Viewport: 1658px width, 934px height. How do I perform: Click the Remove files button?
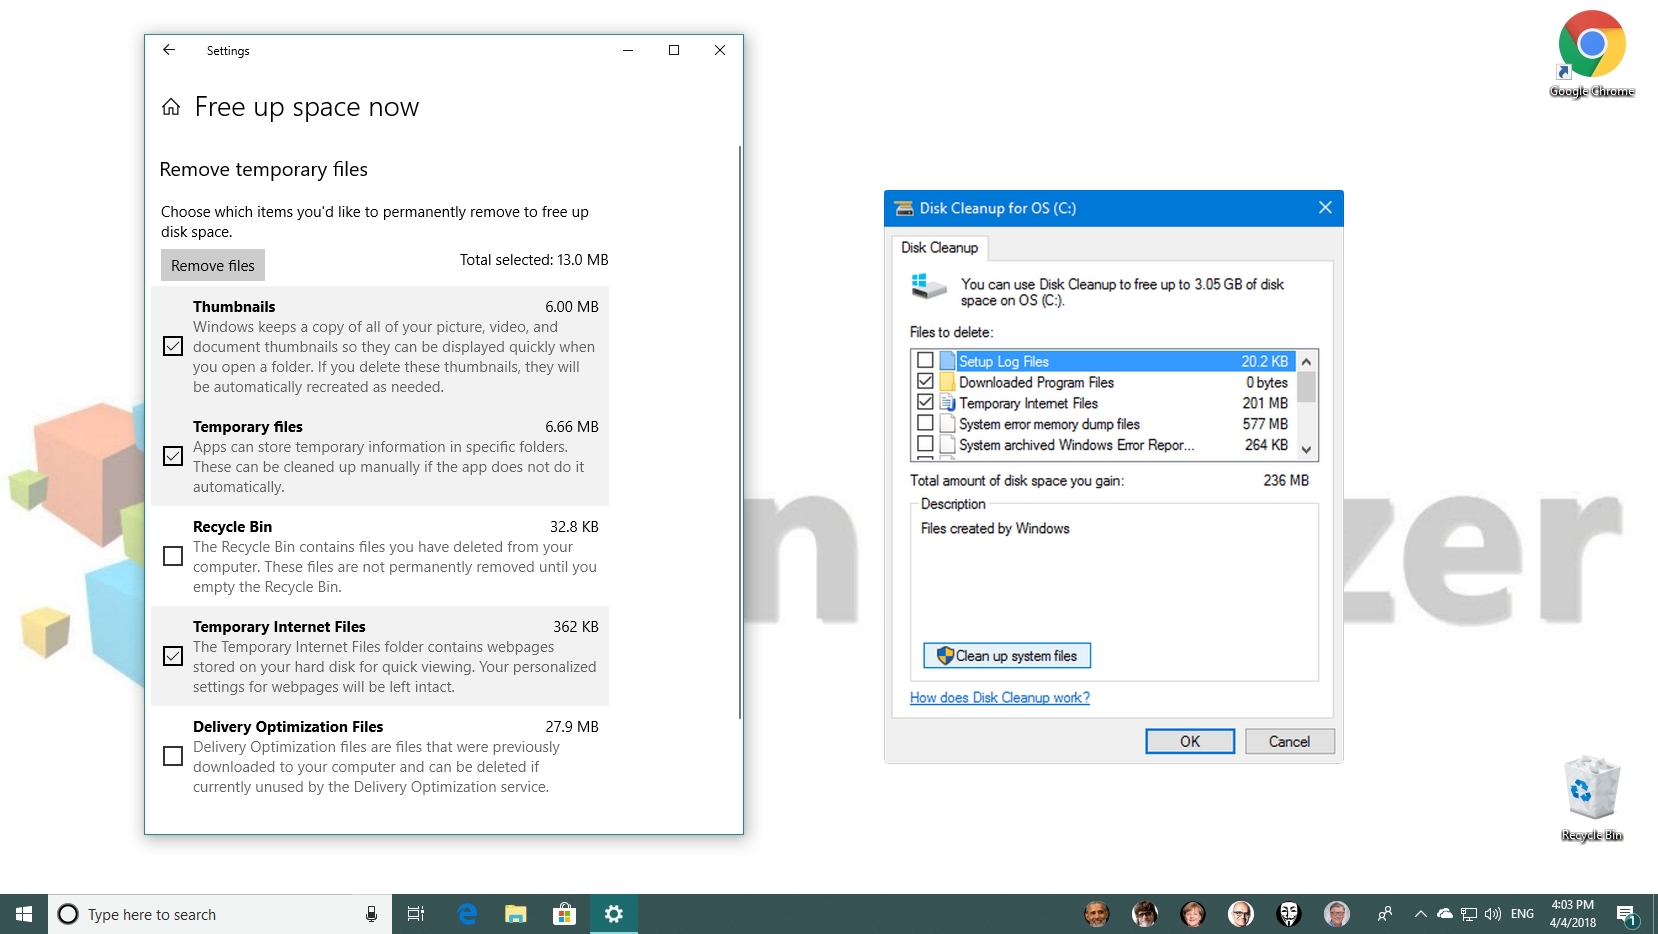click(x=212, y=265)
